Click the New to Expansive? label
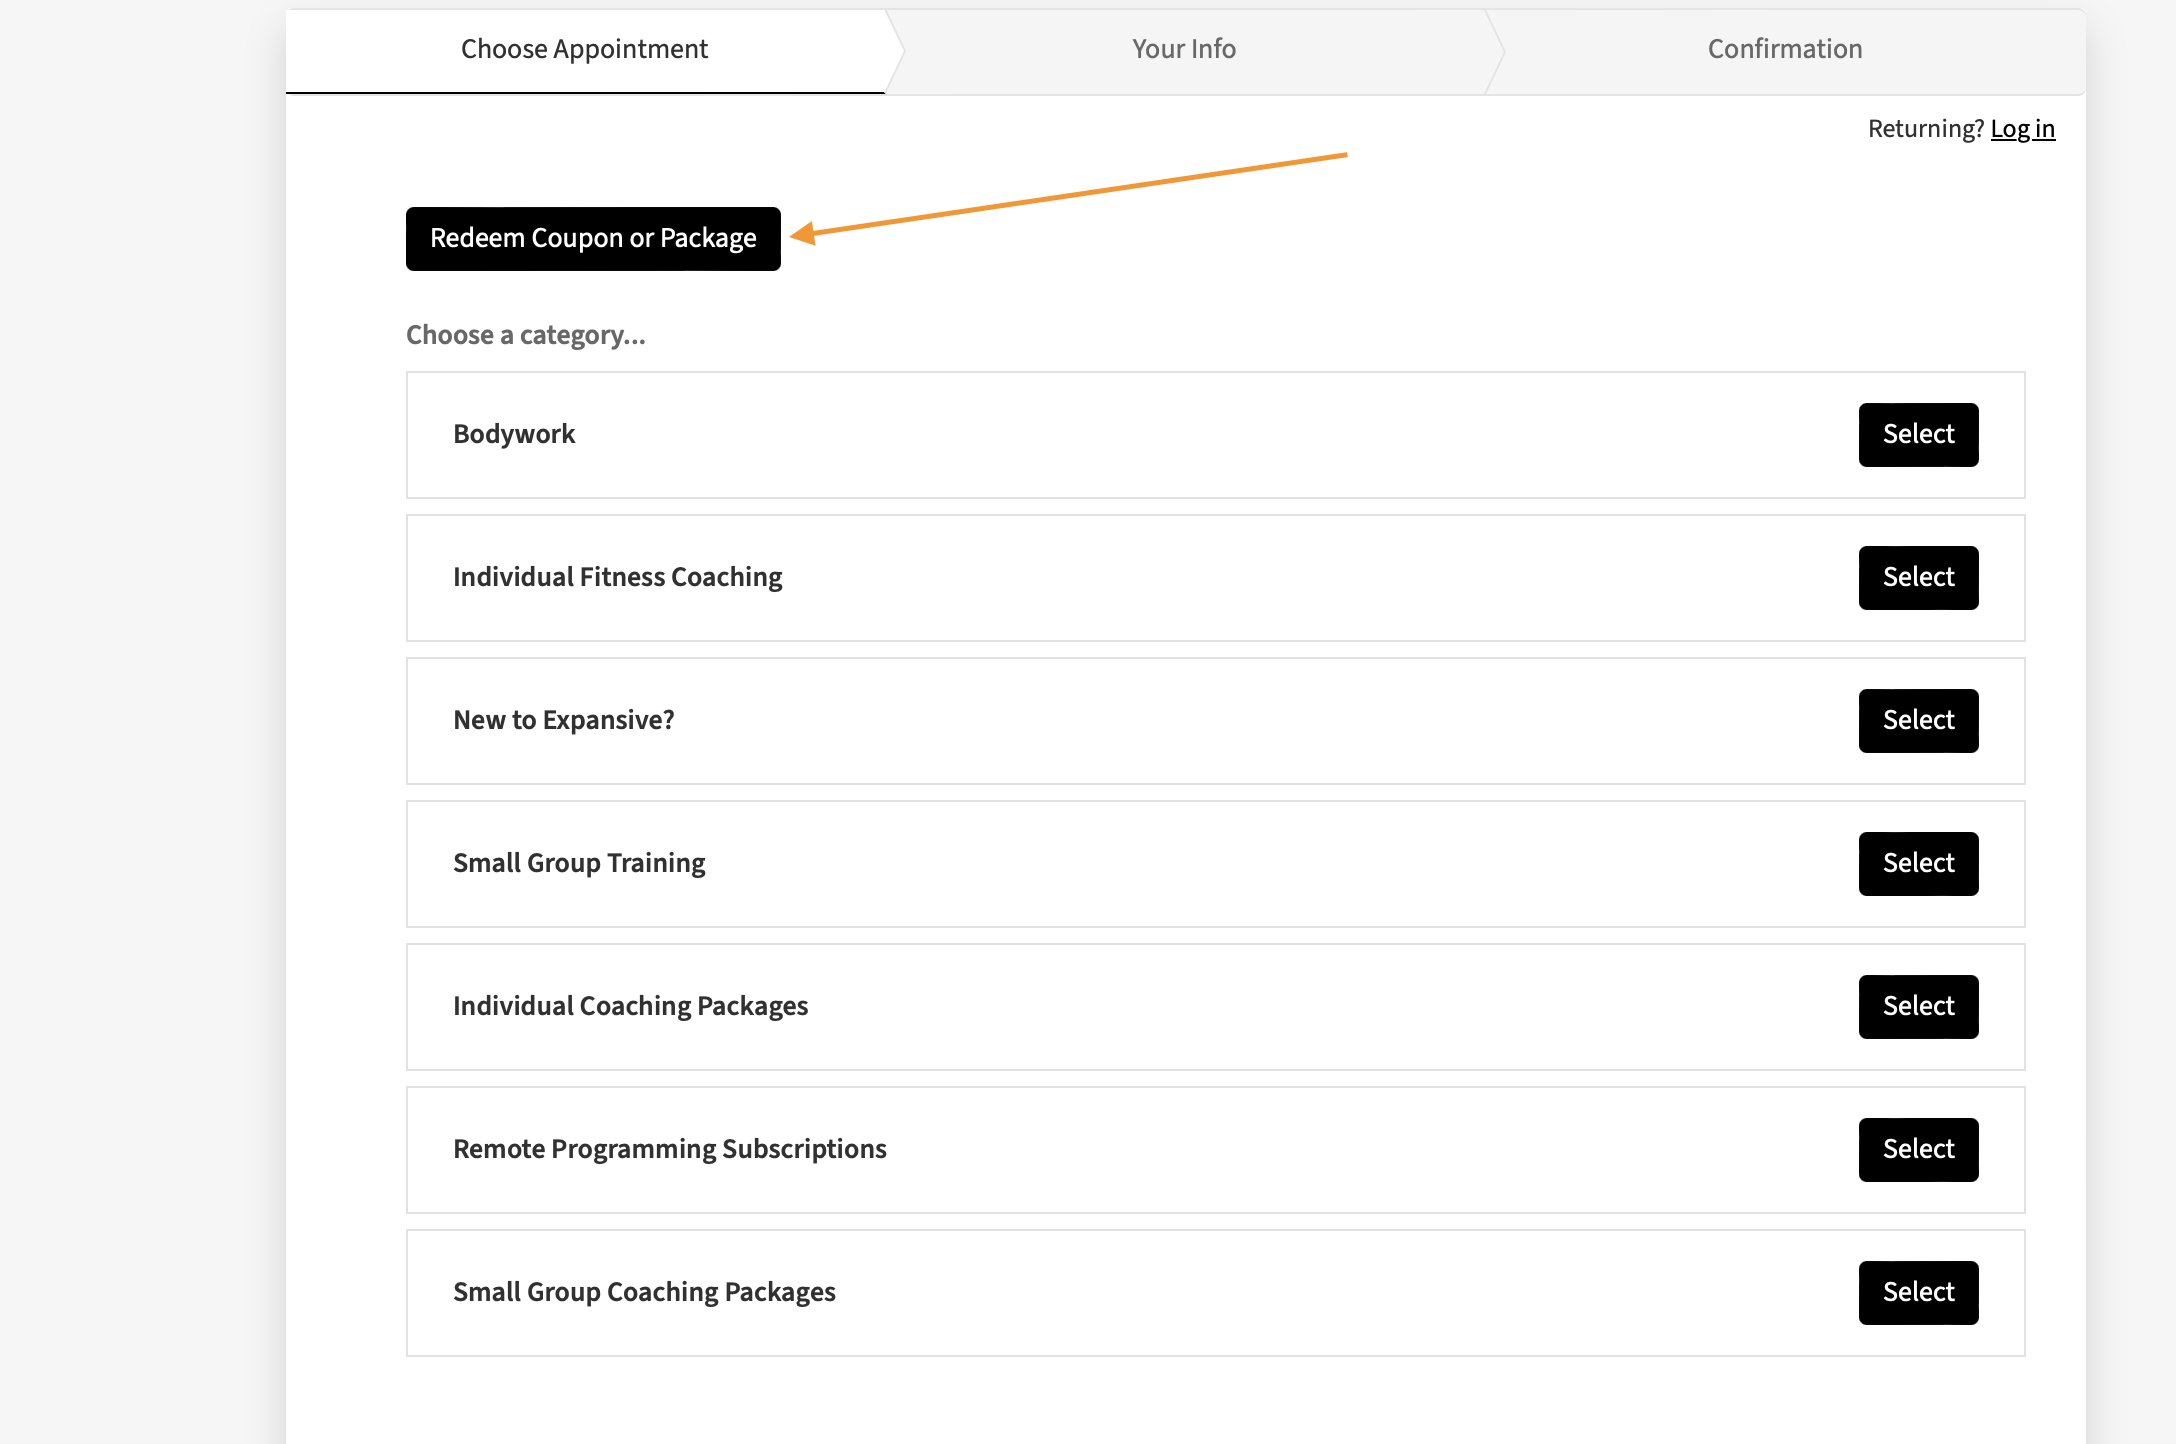This screenshot has height=1444, width=2176. 563,720
